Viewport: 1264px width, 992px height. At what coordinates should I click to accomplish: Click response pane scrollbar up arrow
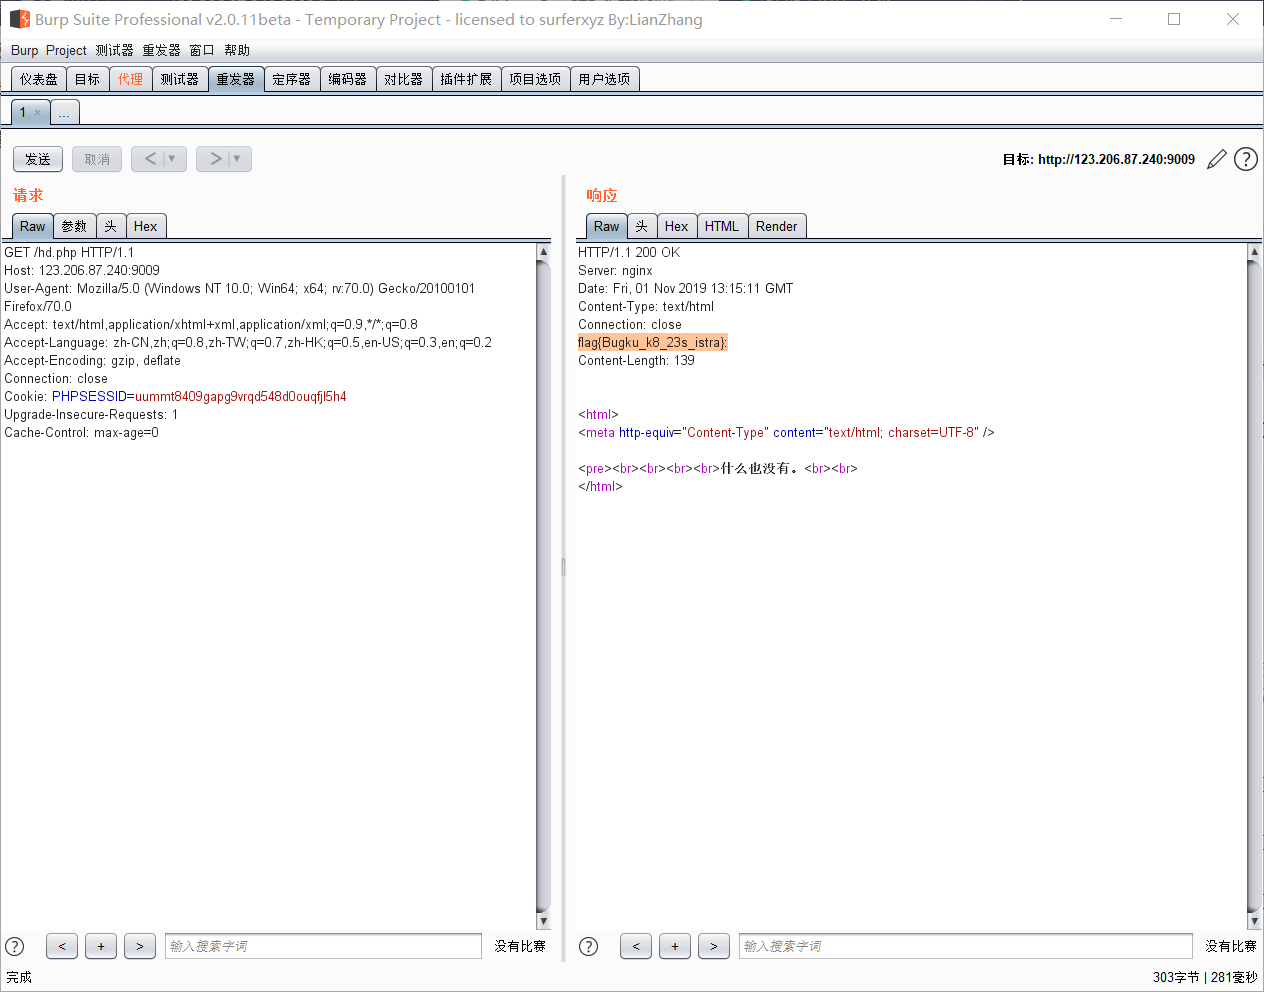(1254, 252)
